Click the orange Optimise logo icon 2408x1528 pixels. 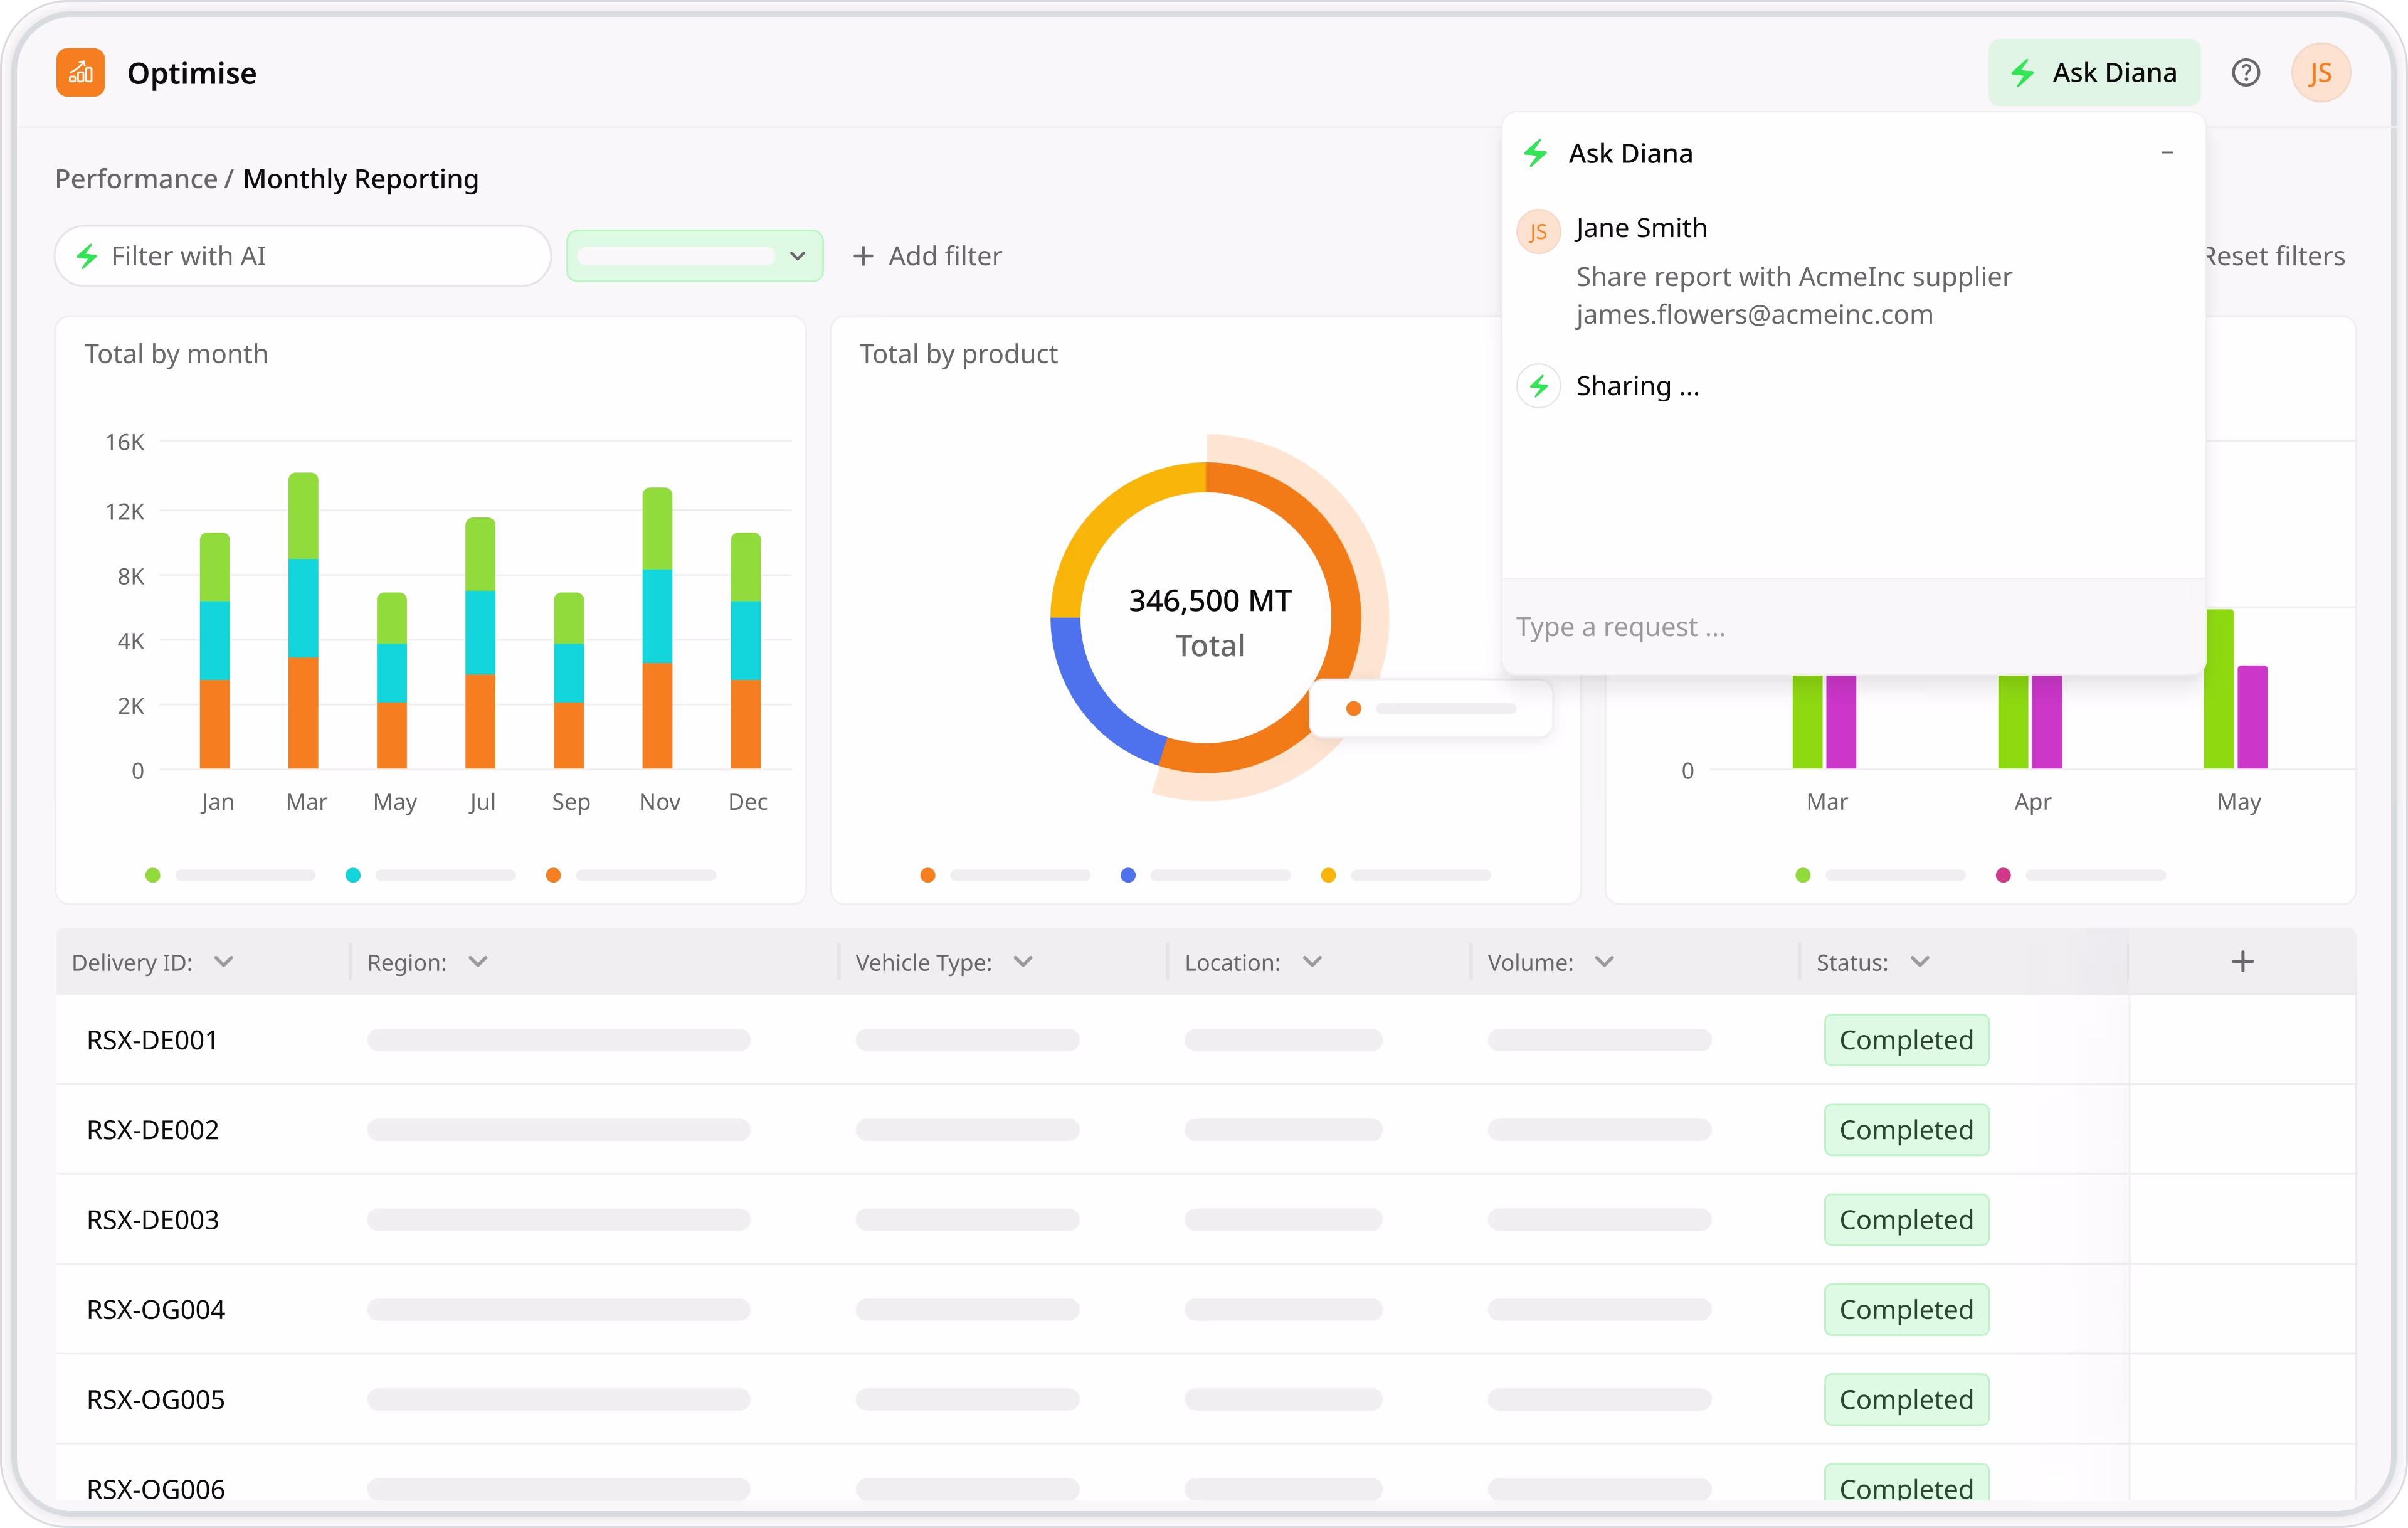tap(80, 73)
